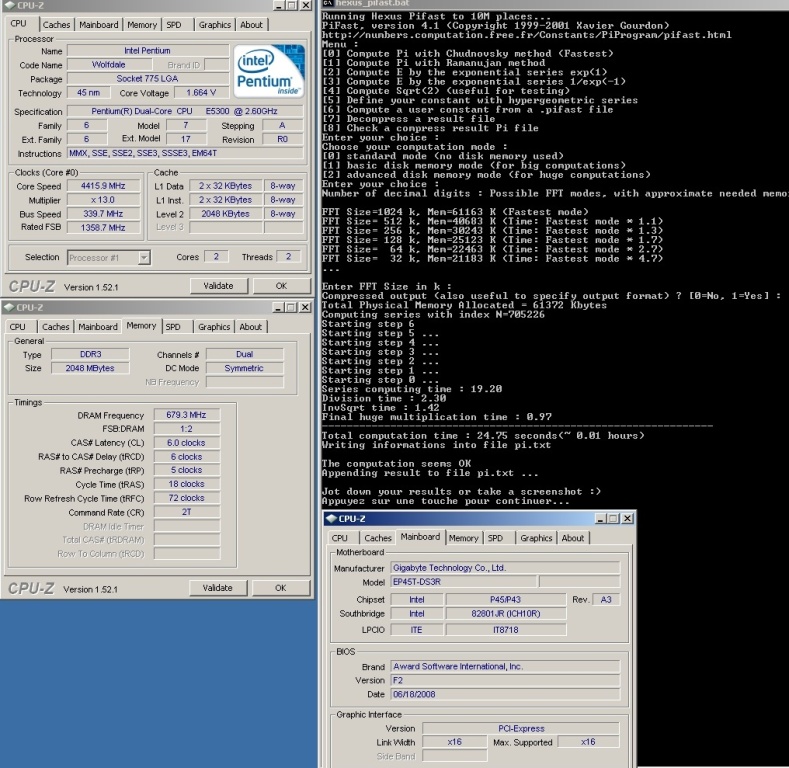This screenshot has width=789, height=768.
Task: Minimize the Mainboard CPU-Z window
Action: [x=601, y=518]
